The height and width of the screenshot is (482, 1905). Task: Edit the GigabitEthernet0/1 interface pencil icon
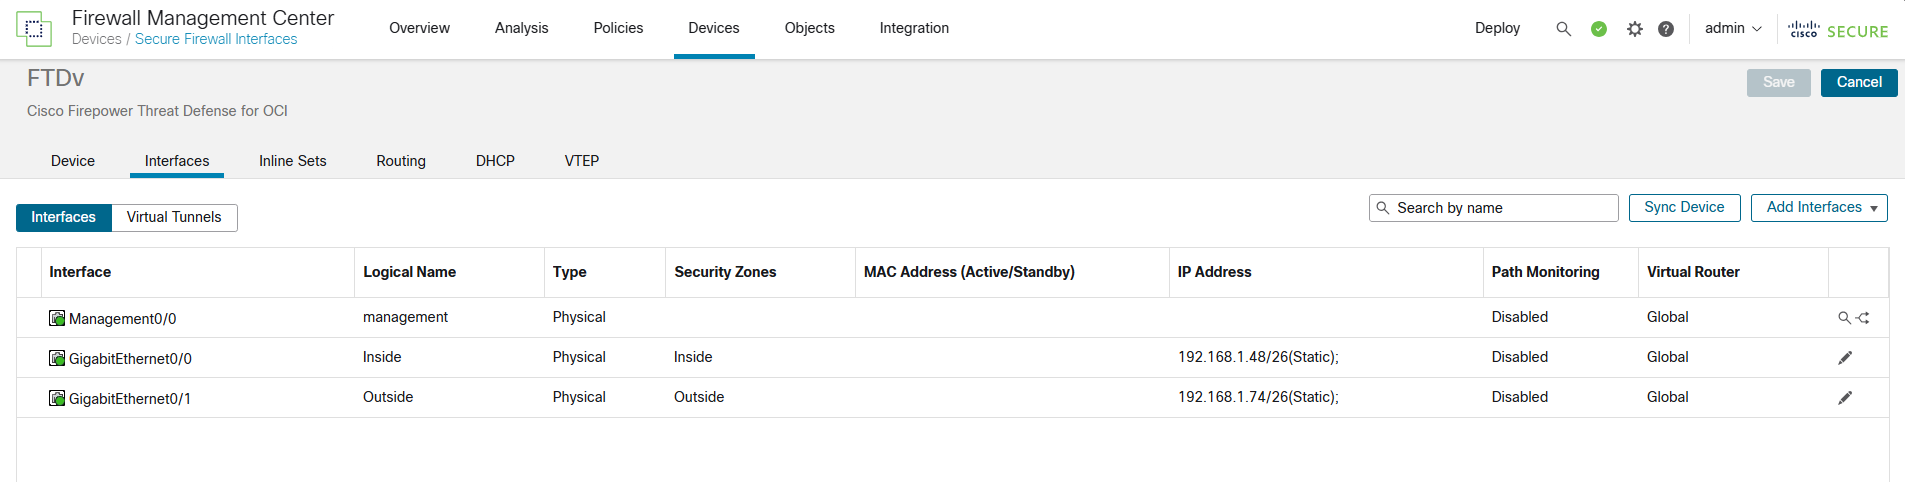point(1845,398)
